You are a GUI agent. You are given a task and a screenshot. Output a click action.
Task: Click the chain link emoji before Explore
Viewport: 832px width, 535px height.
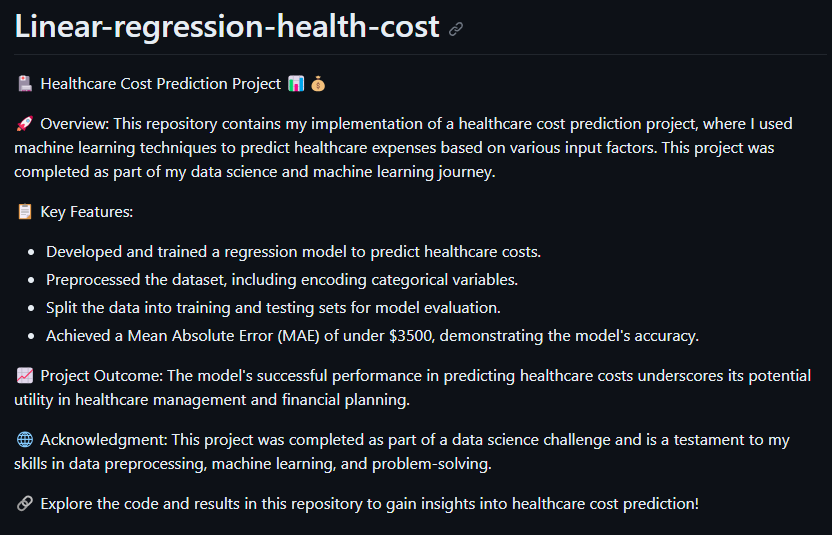pos(25,504)
